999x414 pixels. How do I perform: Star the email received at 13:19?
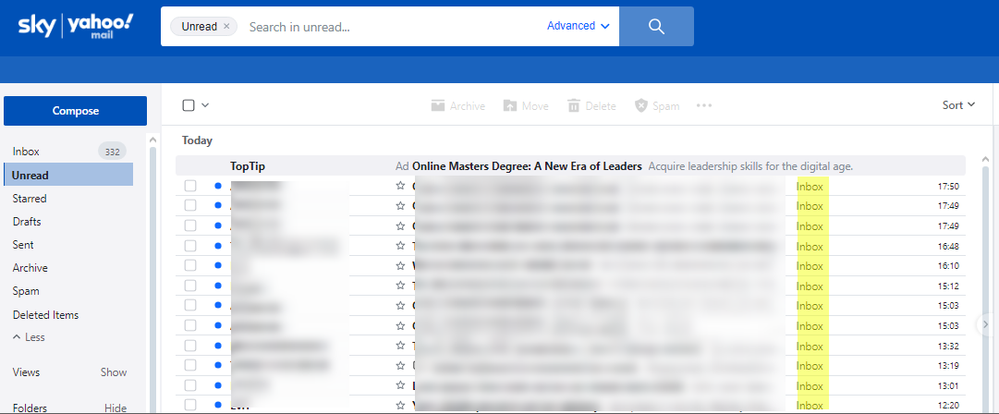tap(400, 366)
